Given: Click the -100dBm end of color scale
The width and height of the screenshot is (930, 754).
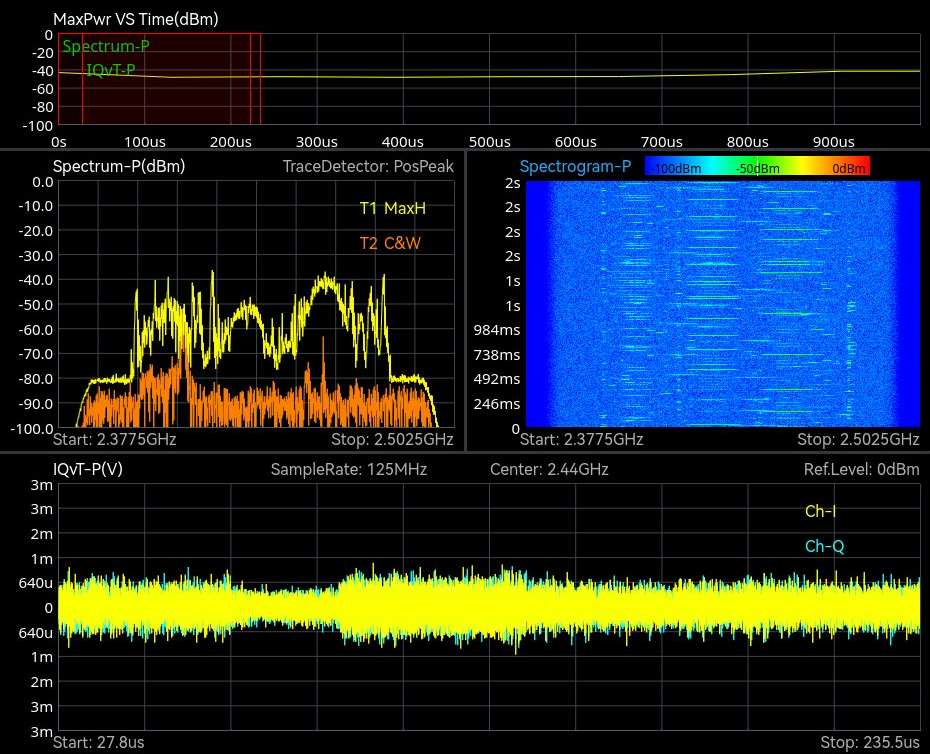Looking at the screenshot, I should (676, 168).
